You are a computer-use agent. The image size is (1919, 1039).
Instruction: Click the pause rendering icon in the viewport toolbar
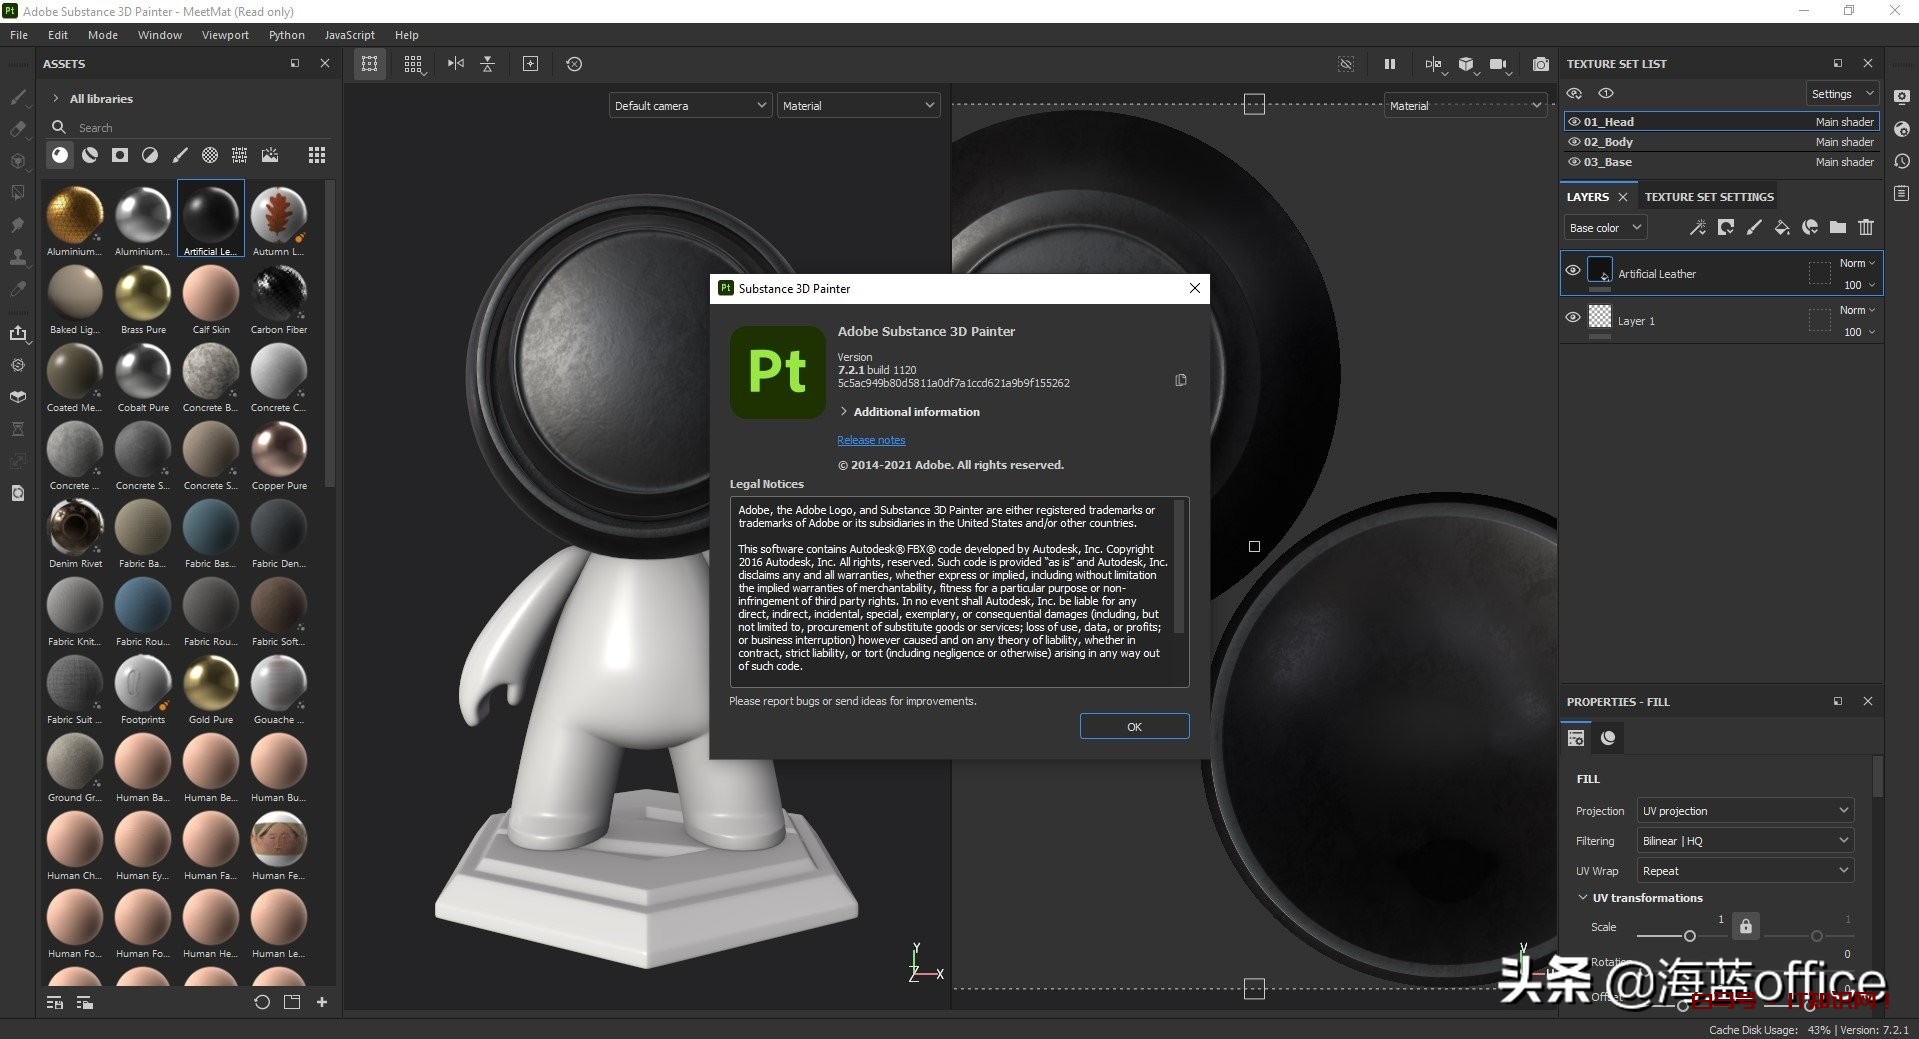[1389, 64]
